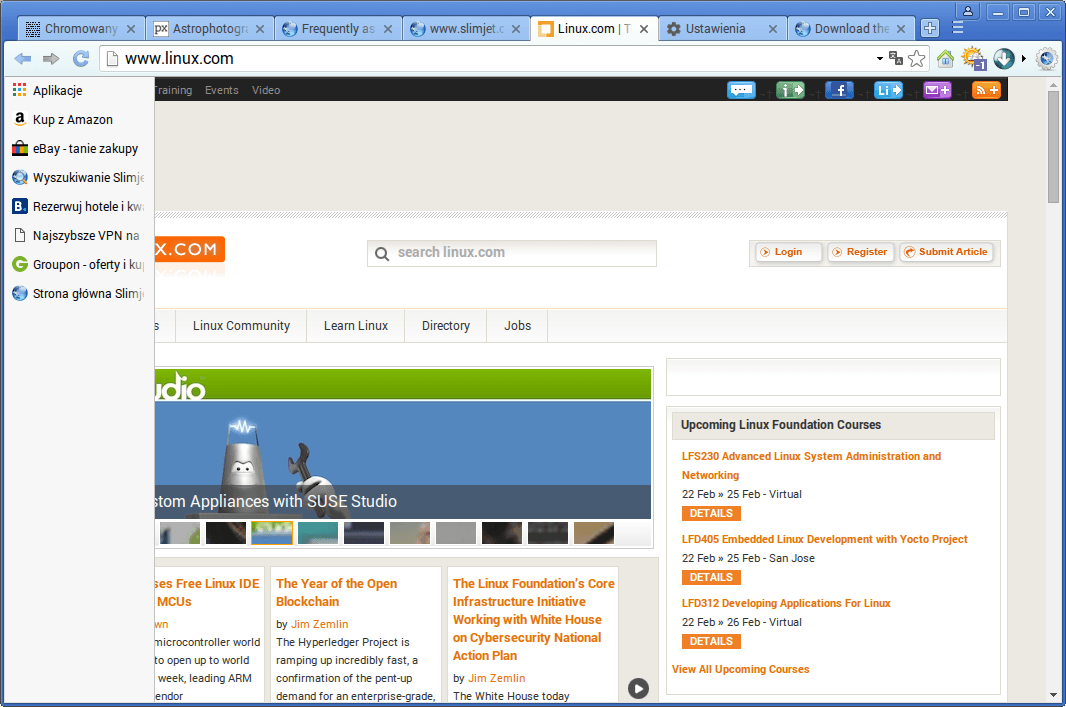Click DETAILS button under LFD312 course

click(711, 641)
